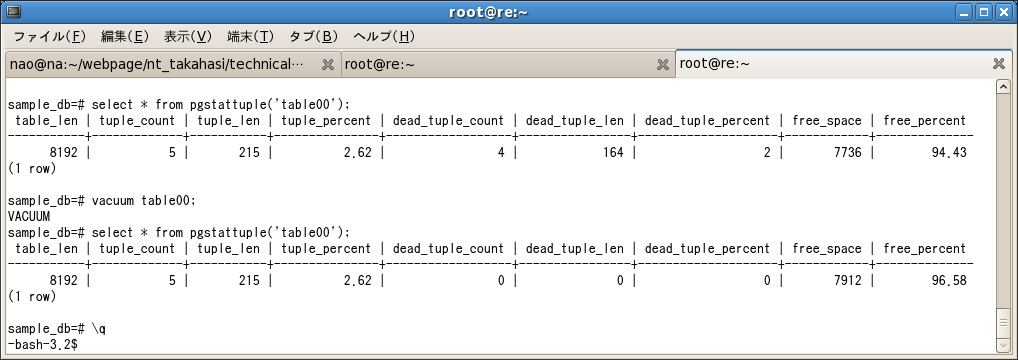
Task: Close the rightmost root@re:~ tab
Action: 999,64
